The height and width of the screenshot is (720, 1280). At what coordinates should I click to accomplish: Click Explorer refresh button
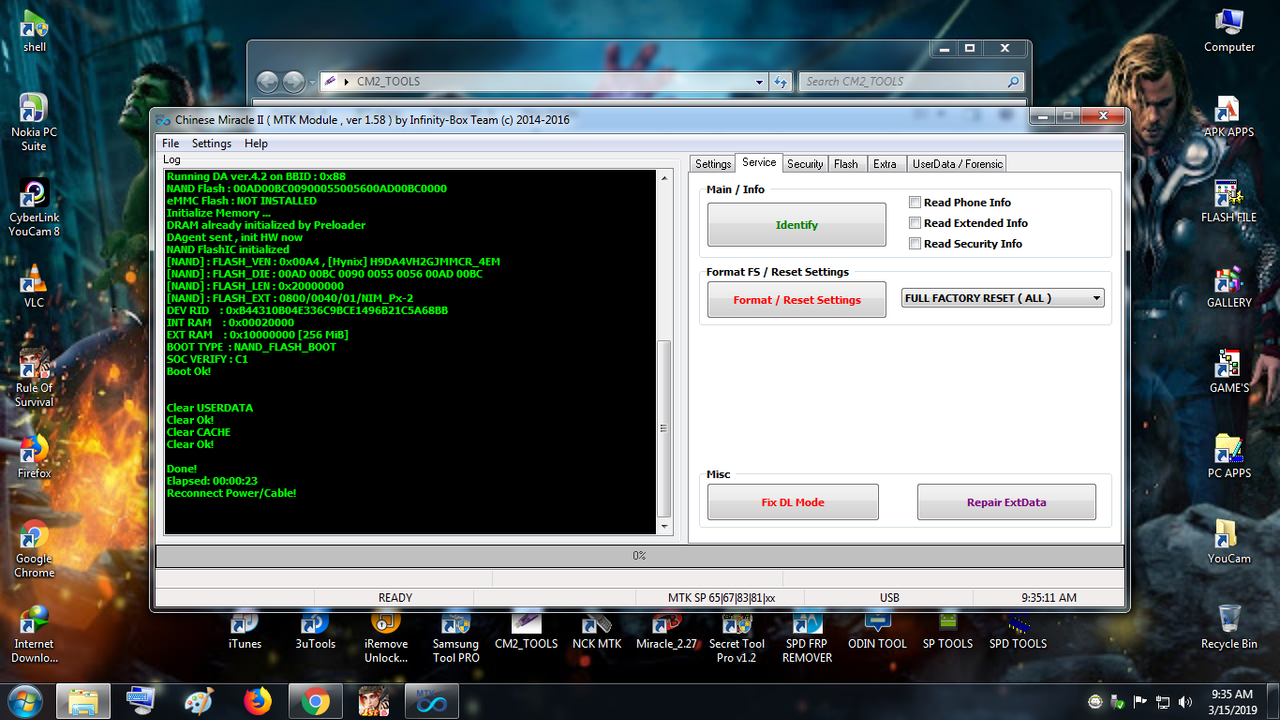click(782, 82)
